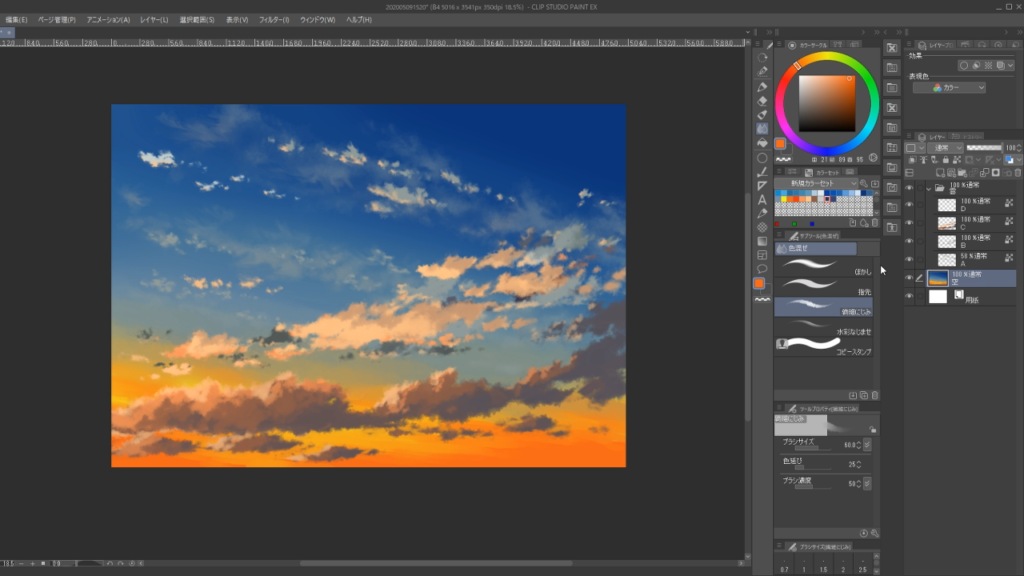Select the color blend (droplets) tool
The image size is (1024, 576).
point(762,129)
